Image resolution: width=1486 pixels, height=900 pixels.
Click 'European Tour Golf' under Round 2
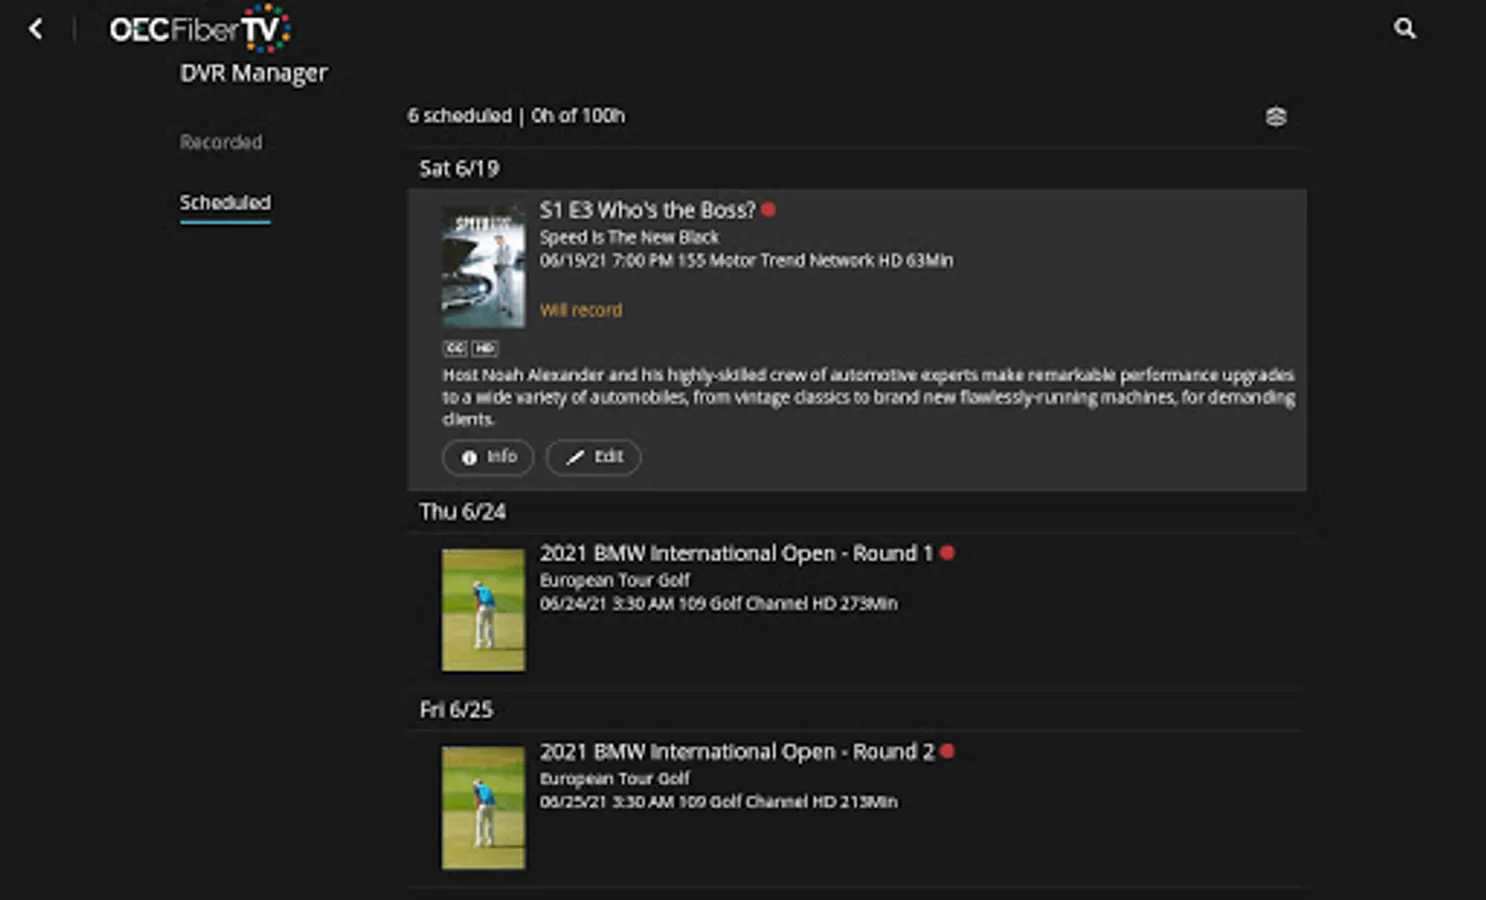615,778
